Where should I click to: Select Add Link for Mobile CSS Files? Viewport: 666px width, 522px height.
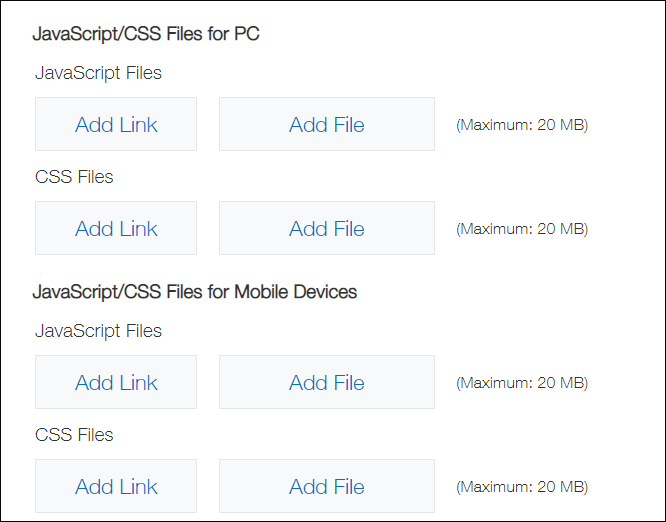[x=116, y=486]
